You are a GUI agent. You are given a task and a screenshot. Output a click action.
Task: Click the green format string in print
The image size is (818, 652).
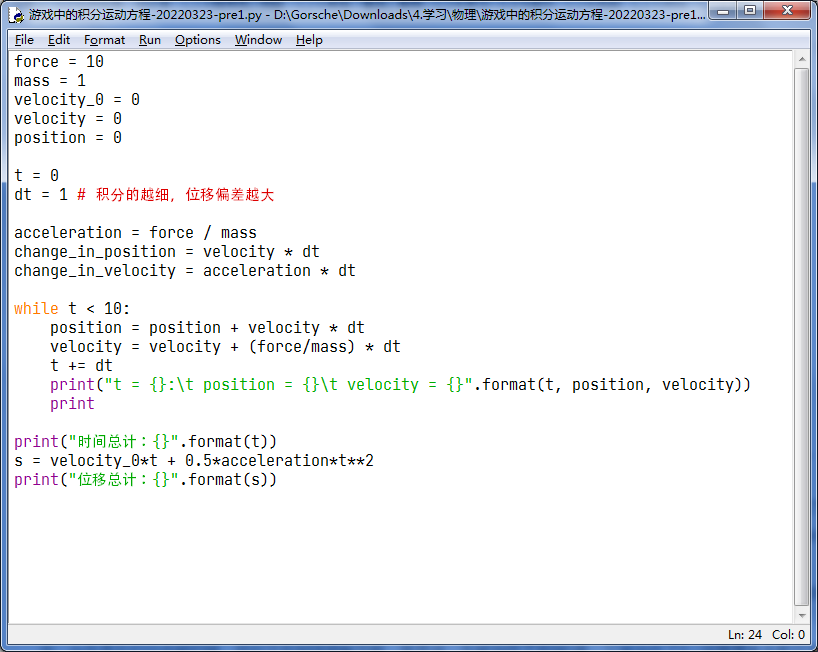(x=288, y=385)
